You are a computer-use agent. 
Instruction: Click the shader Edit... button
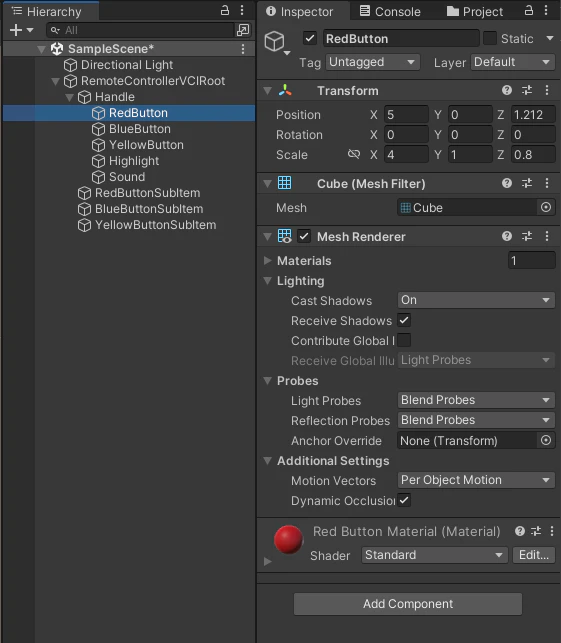534,555
